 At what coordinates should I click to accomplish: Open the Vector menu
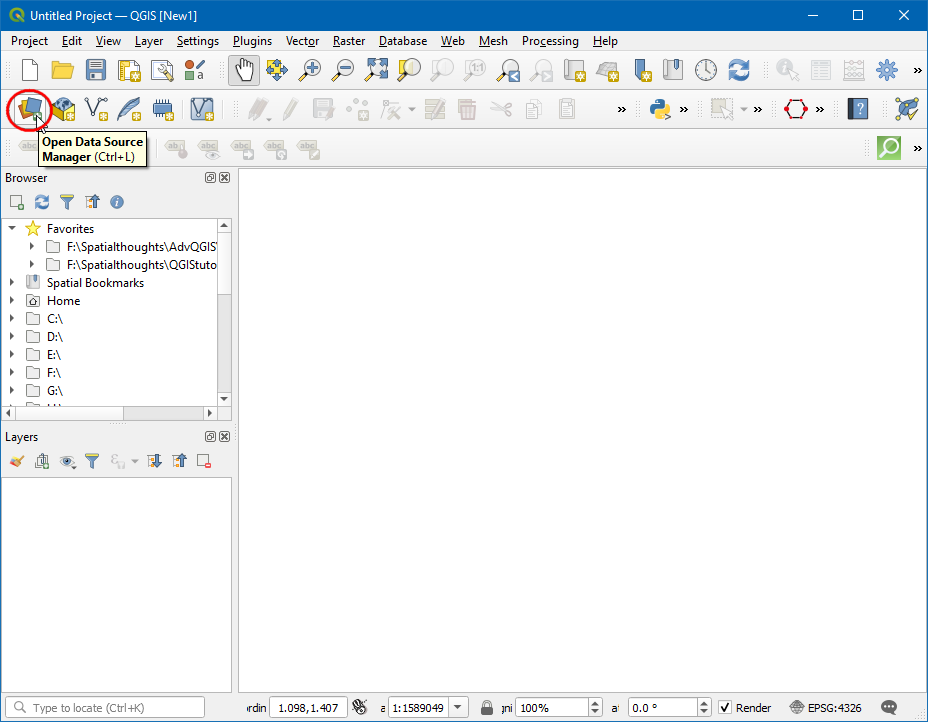pos(302,41)
